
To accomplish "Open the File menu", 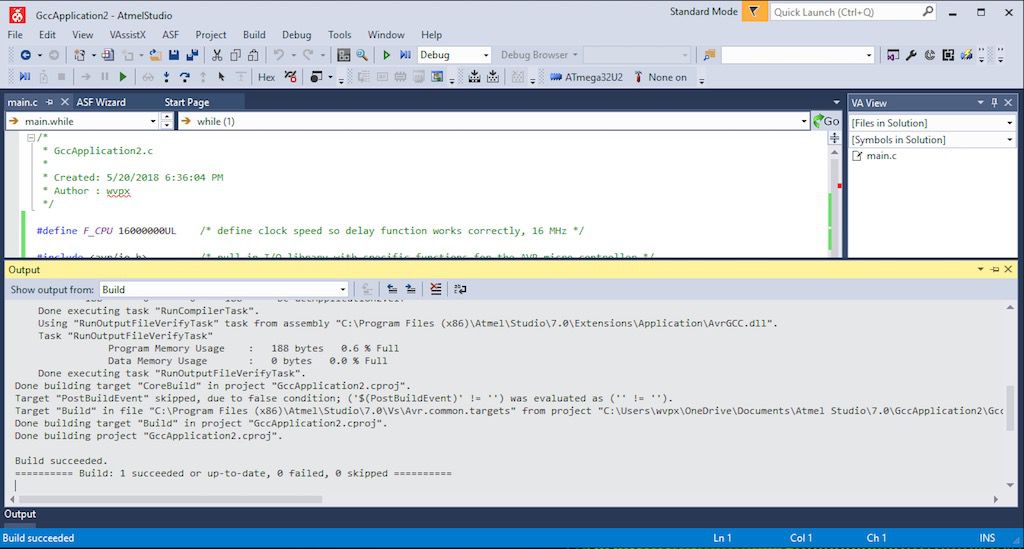I will pyautogui.click(x=15, y=35).
